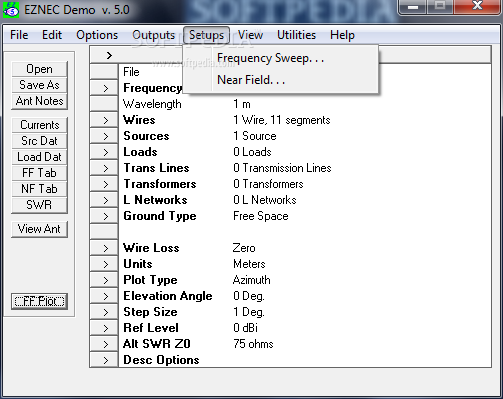Click the arrow button beside Units

click(x=104, y=264)
